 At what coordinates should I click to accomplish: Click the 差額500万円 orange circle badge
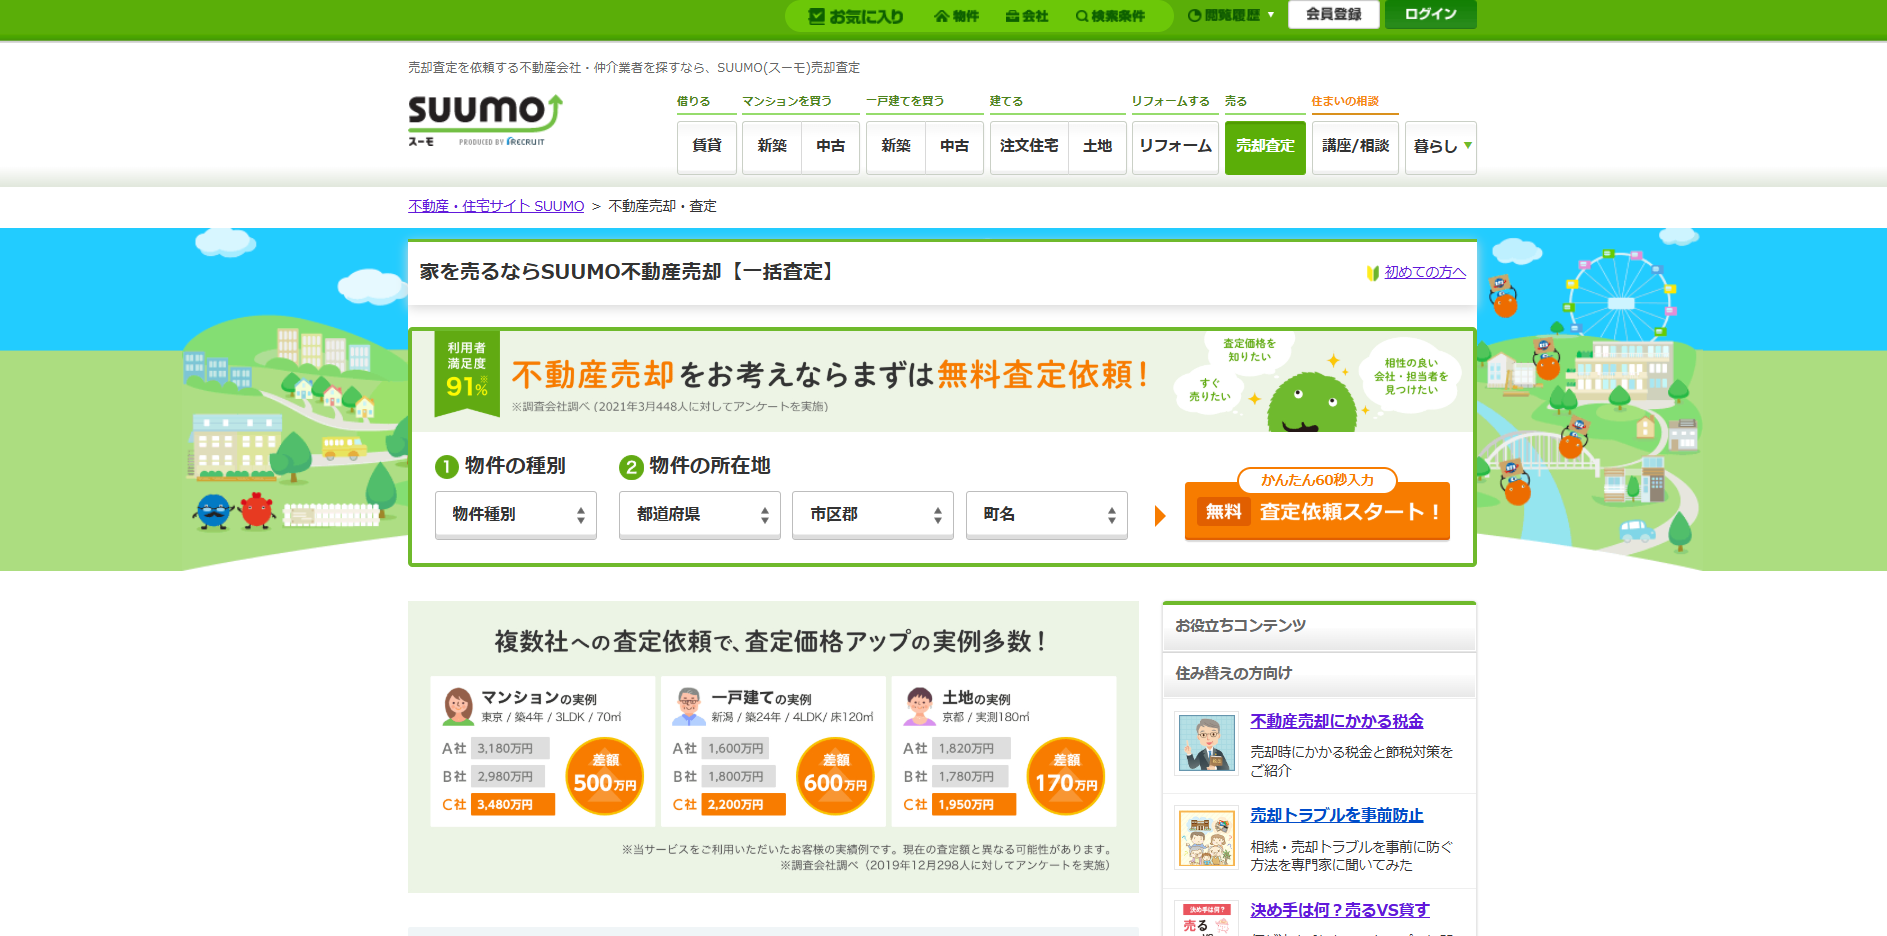(x=605, y=776)
